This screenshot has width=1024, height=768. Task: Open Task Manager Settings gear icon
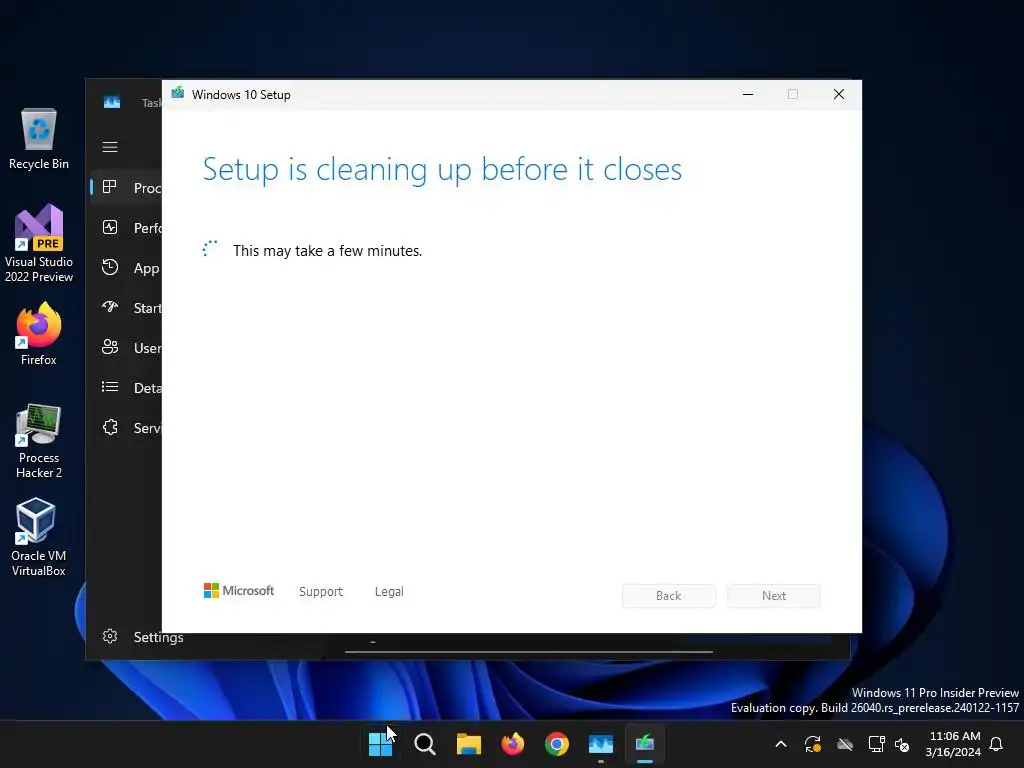click(110, 636)
